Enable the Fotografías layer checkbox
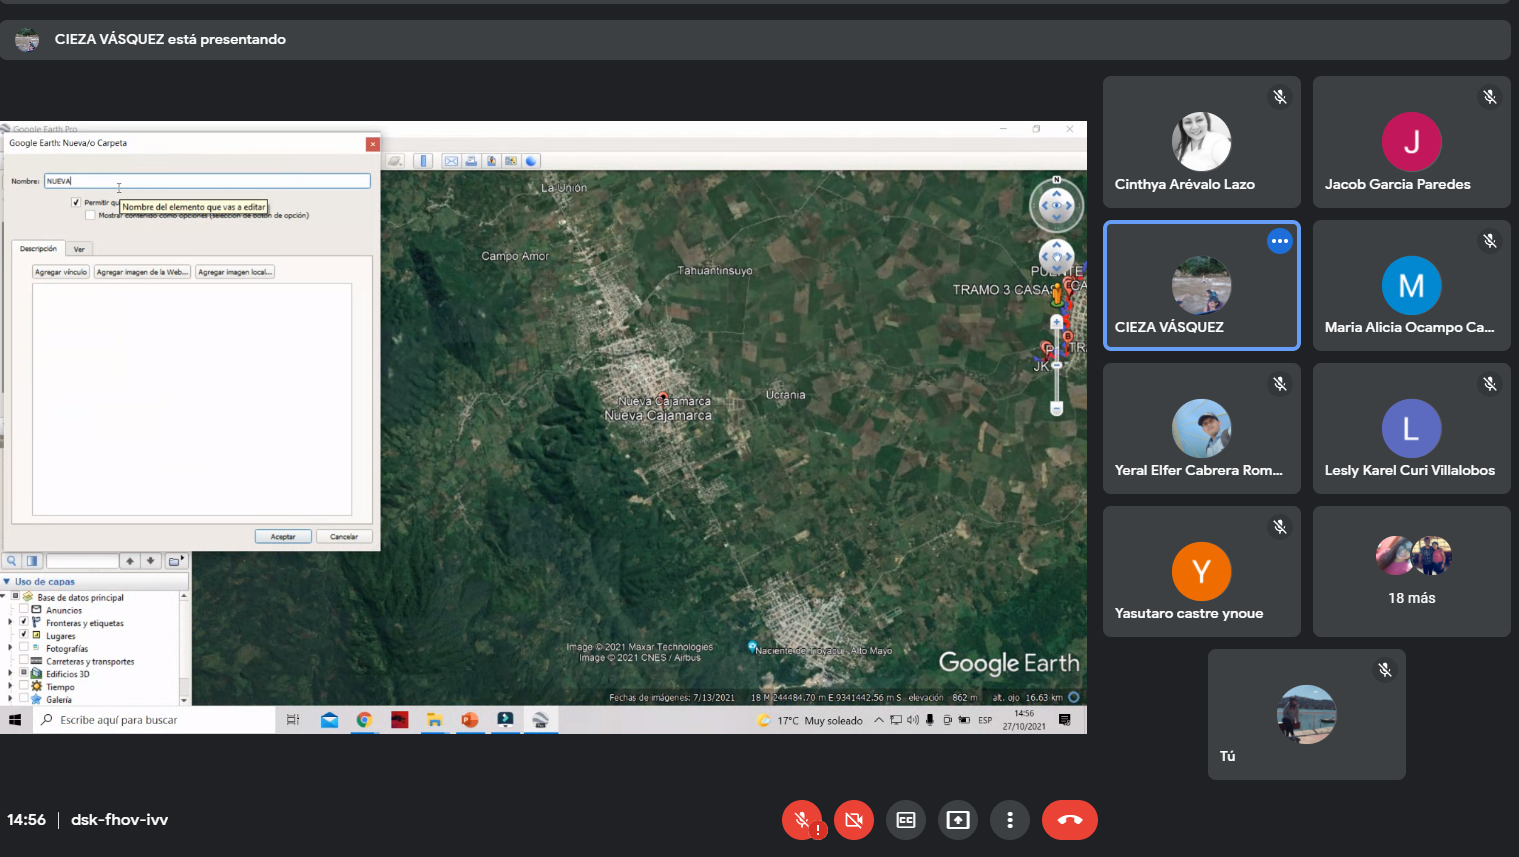 (24, 647)
